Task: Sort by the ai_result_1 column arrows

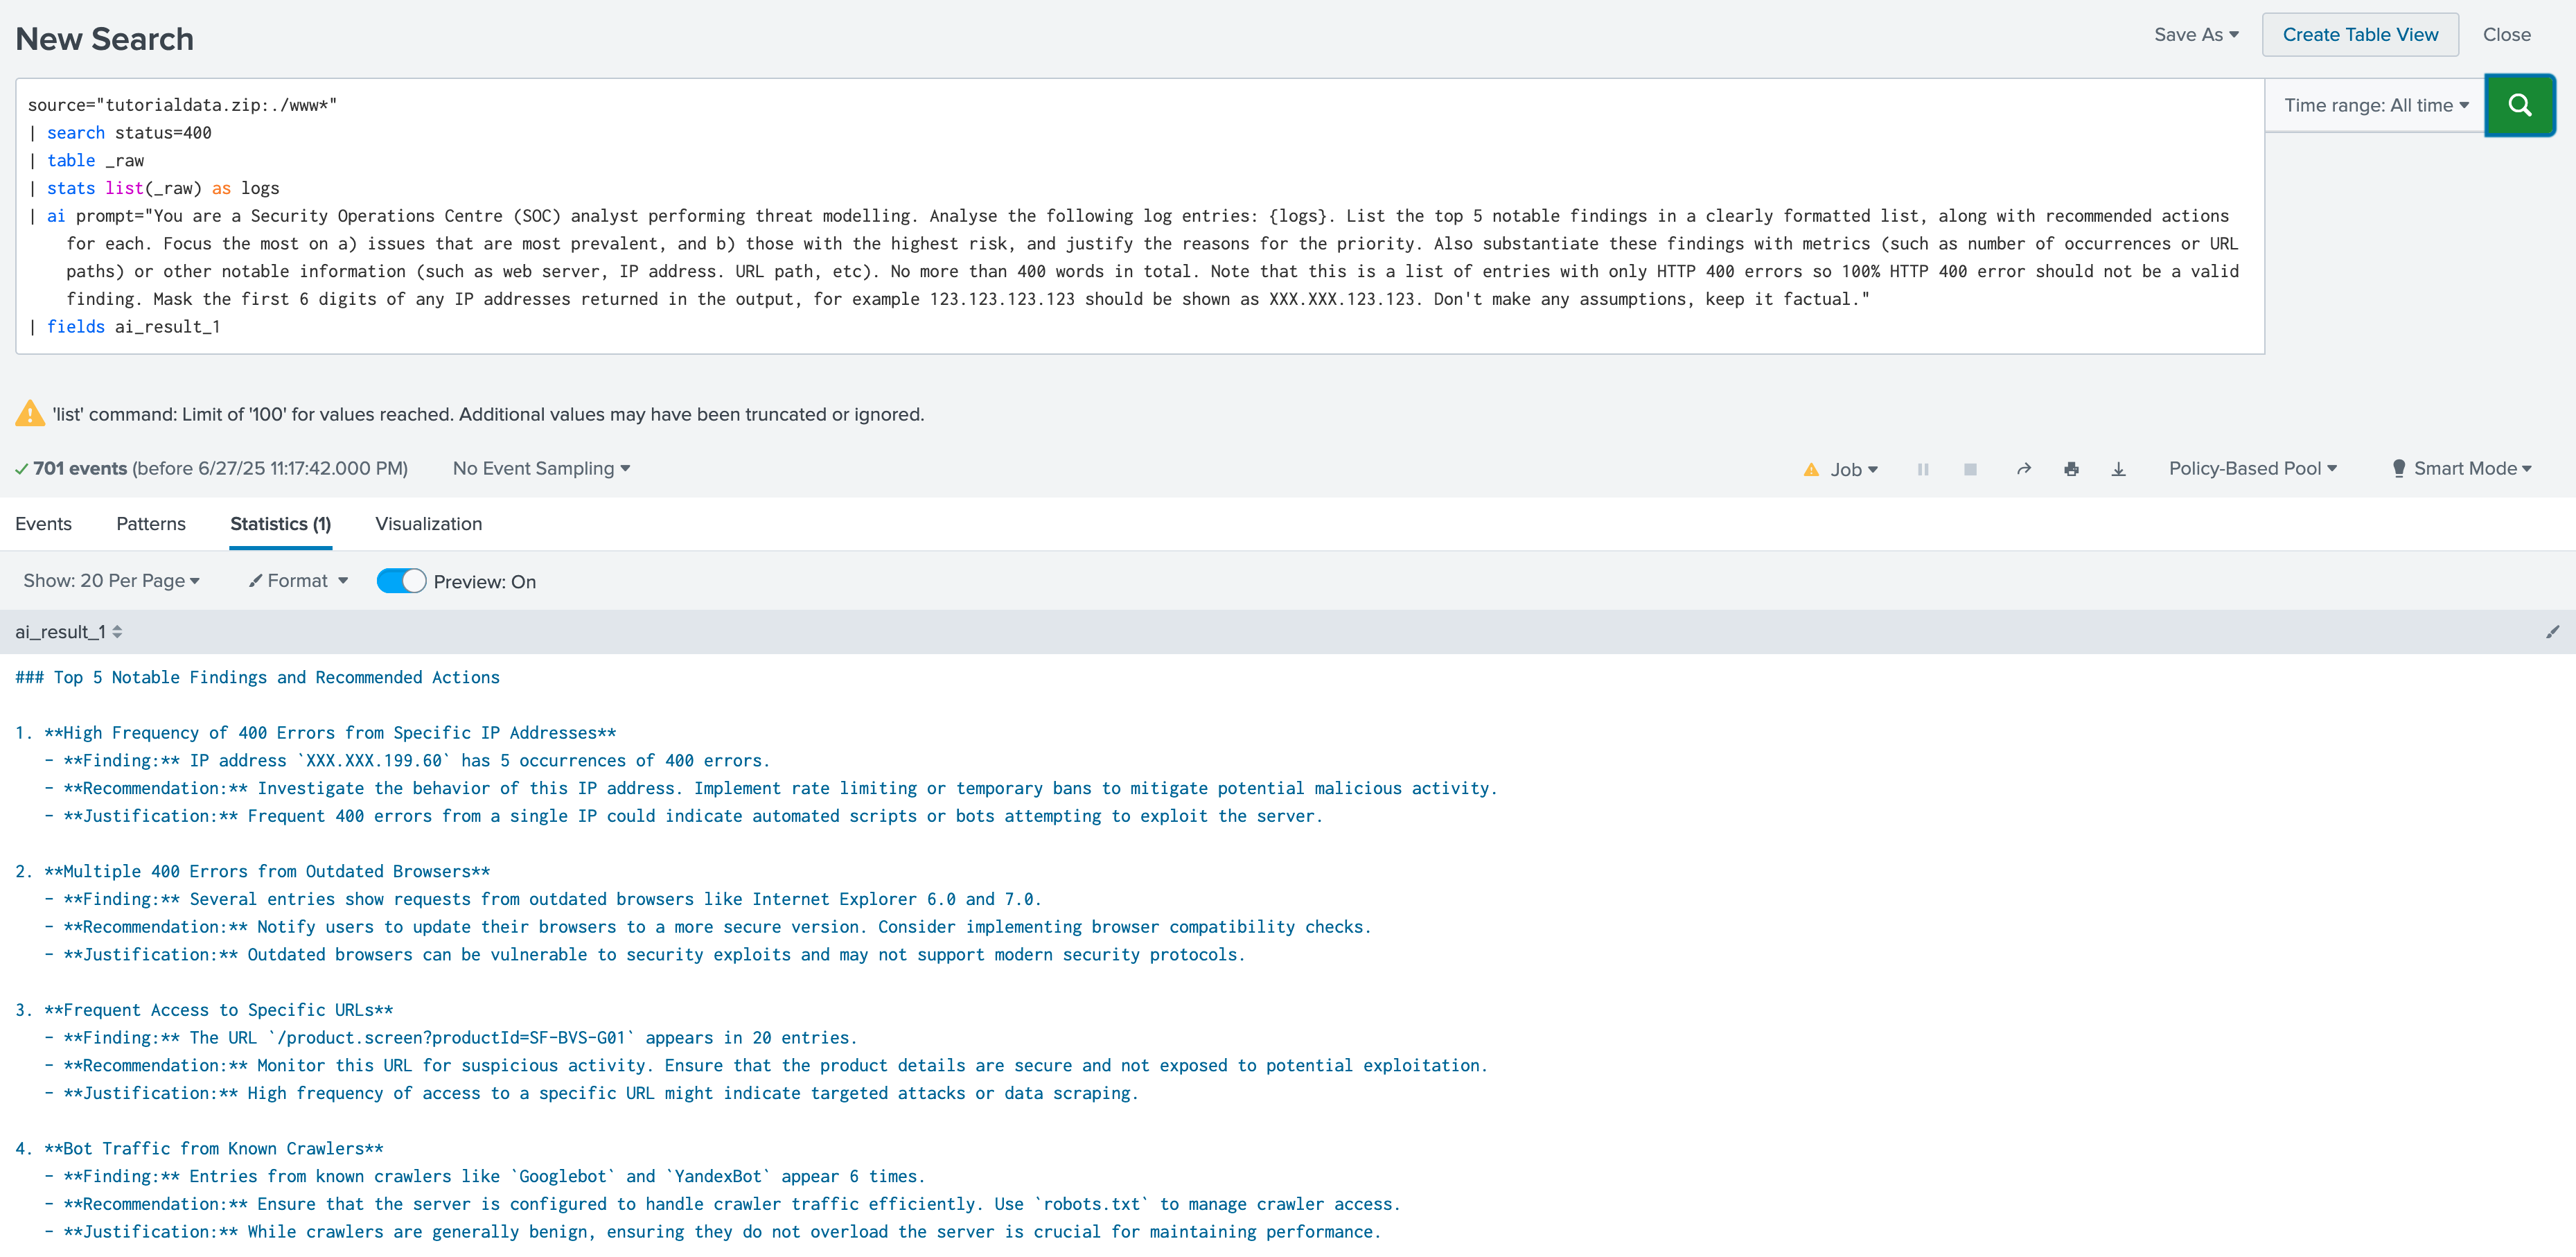Action: [117, 632]
